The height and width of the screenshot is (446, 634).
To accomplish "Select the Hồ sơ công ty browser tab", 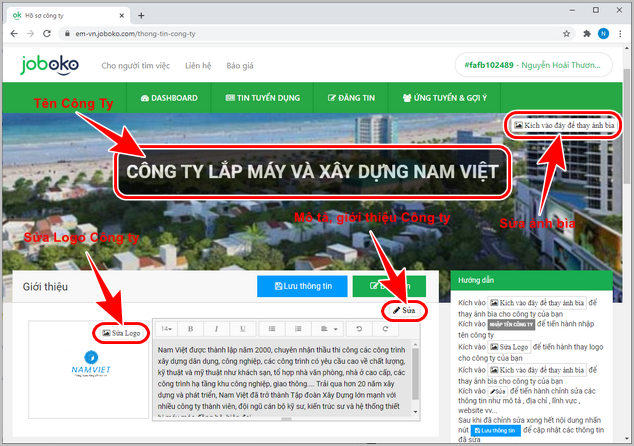I will pyautogui.click(x=69, y=16).
